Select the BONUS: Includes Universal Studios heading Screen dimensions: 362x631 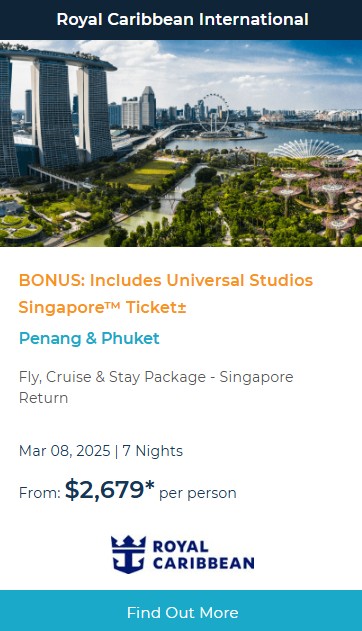(x=166, y=280)
